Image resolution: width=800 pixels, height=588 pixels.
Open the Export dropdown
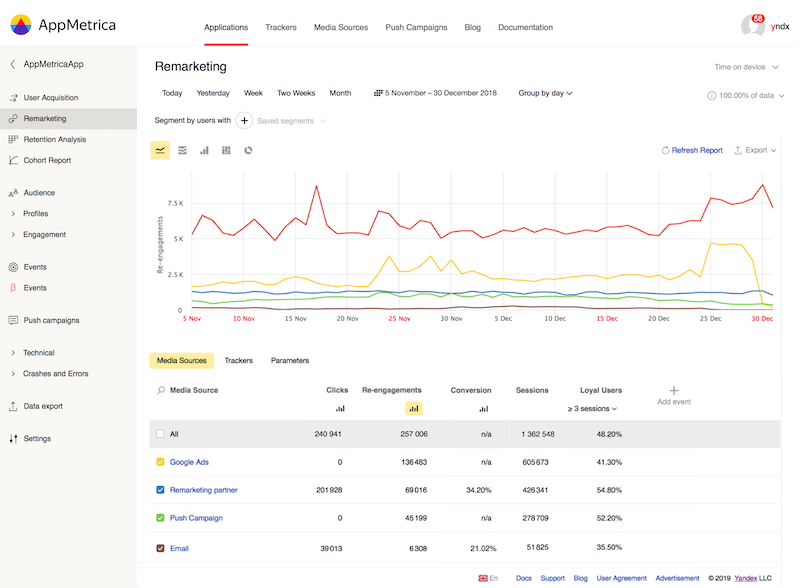tap(755, 150)
